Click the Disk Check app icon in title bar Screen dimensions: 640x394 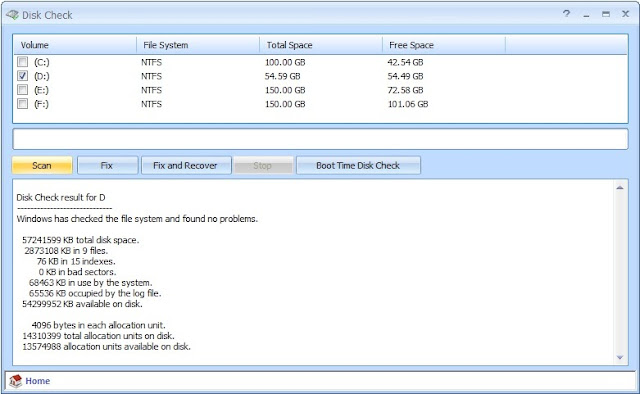pyautogui.click(x=12, y=15)
